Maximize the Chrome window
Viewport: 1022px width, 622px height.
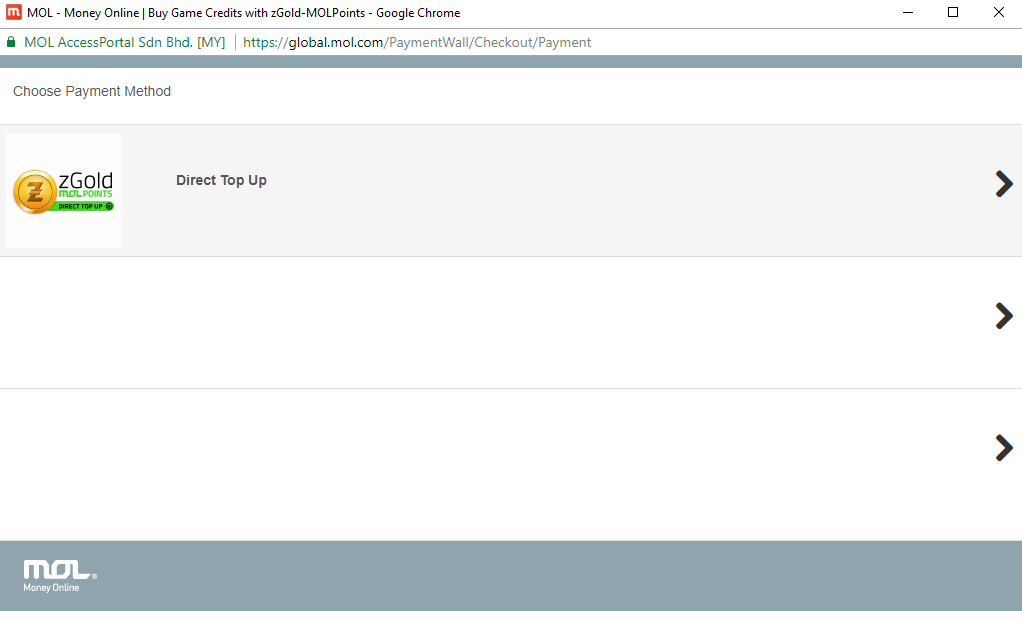point(953,12)
